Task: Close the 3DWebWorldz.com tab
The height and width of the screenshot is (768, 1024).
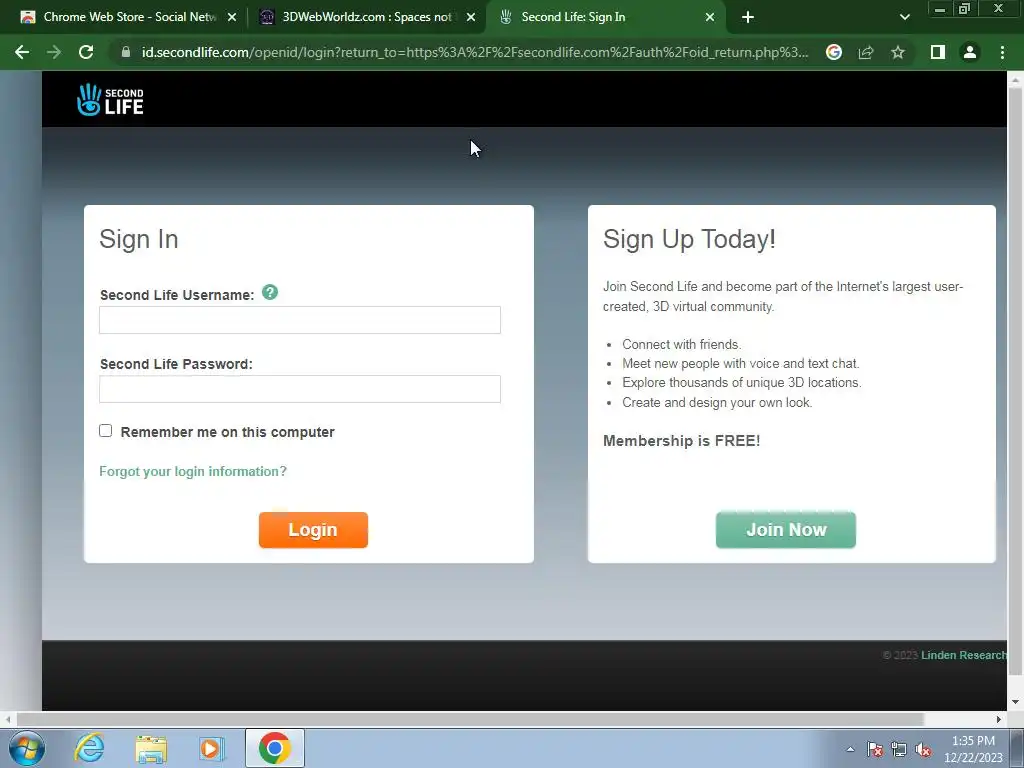Action: pos(471,17)
